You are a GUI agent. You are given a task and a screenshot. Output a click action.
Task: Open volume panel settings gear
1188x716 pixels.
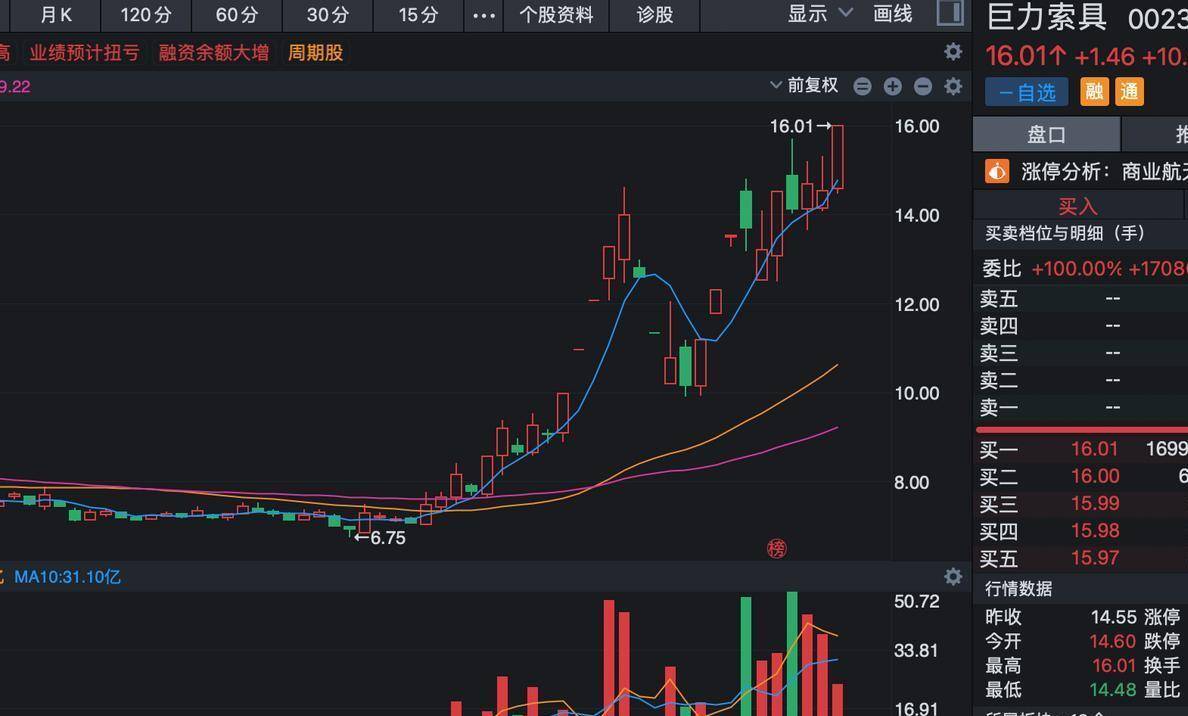pos(953,577)
